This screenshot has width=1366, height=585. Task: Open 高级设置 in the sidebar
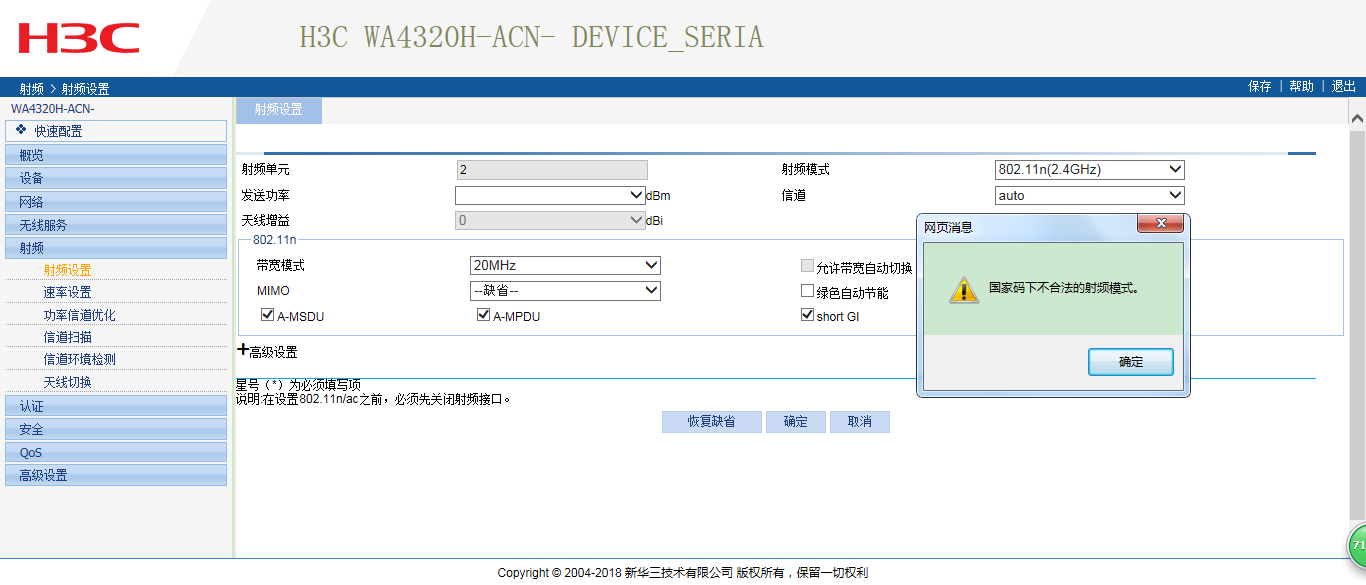pos(116,475)
